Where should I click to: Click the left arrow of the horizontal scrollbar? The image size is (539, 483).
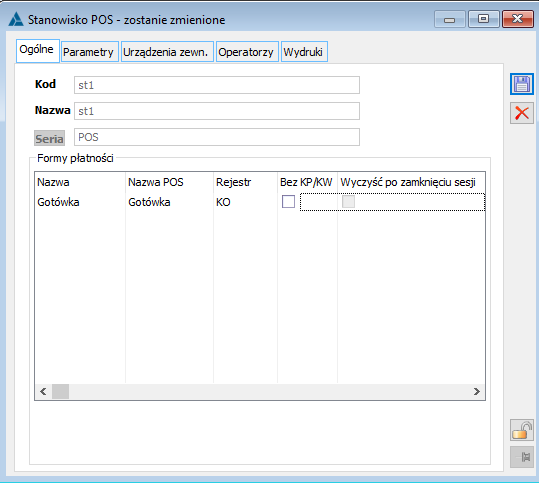pos(43,391)
